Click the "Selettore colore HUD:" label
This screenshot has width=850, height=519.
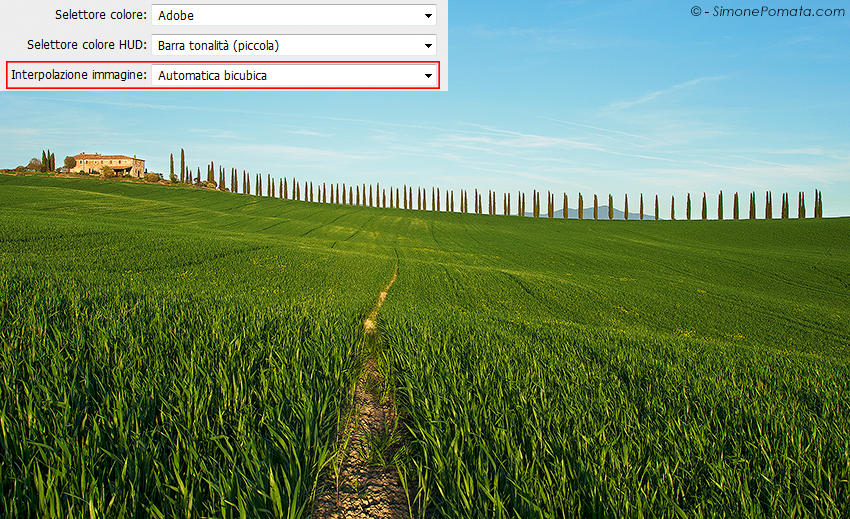[x=87, y=45]
